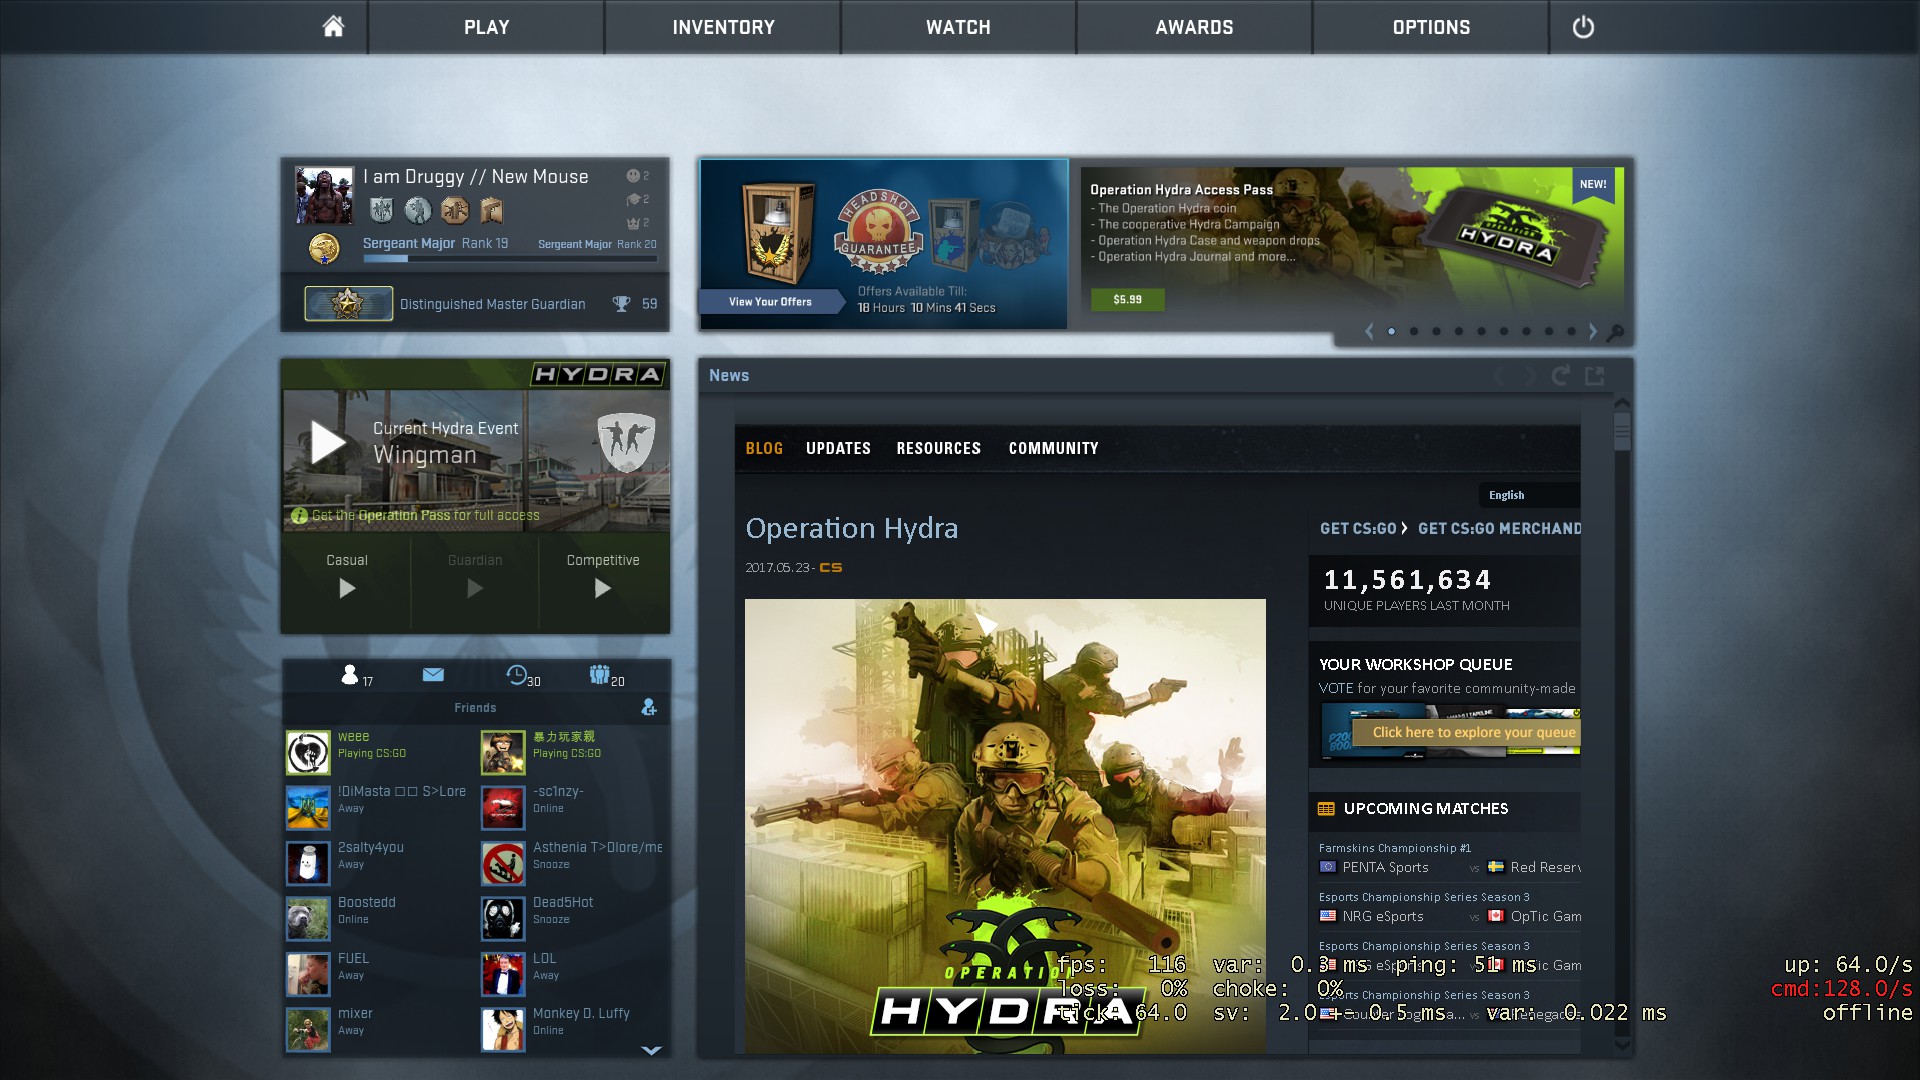
Task: Click the power quit icon
Action: 1583,27
